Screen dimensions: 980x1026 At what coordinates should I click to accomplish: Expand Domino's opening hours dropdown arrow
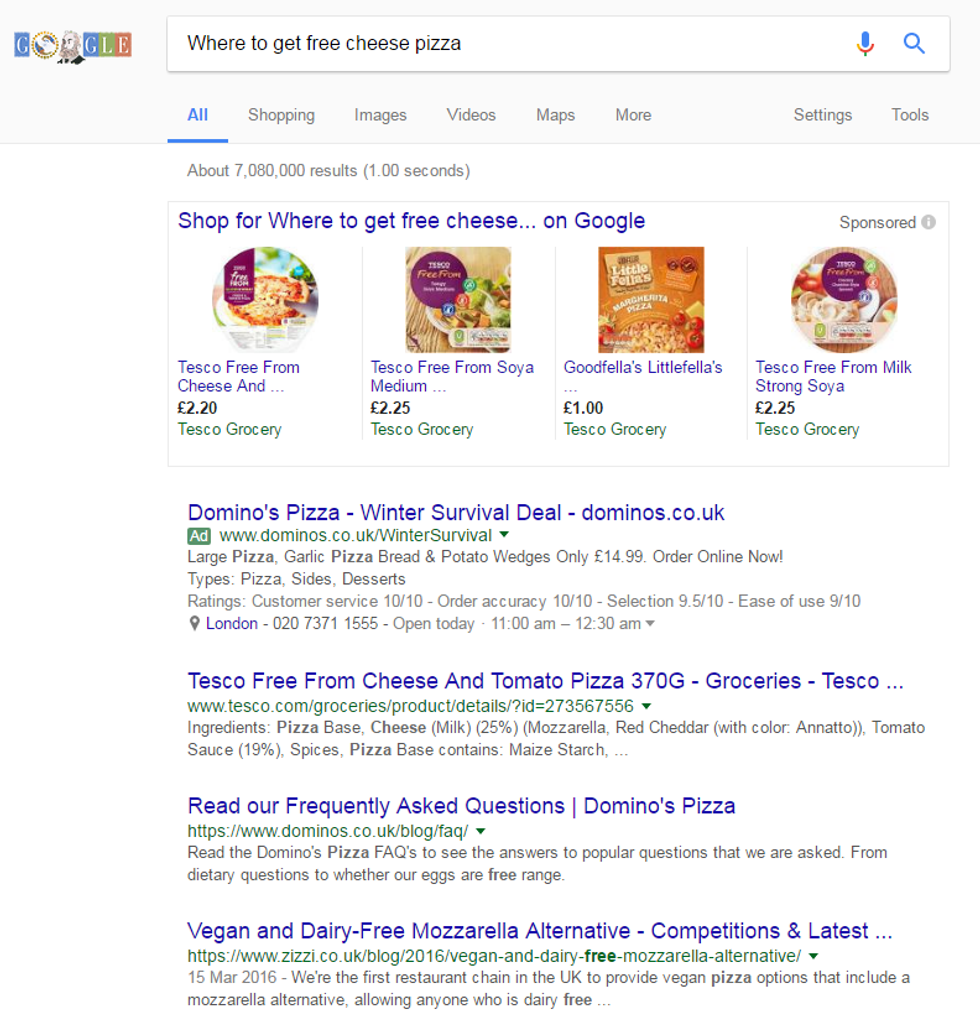coord(651,624)
